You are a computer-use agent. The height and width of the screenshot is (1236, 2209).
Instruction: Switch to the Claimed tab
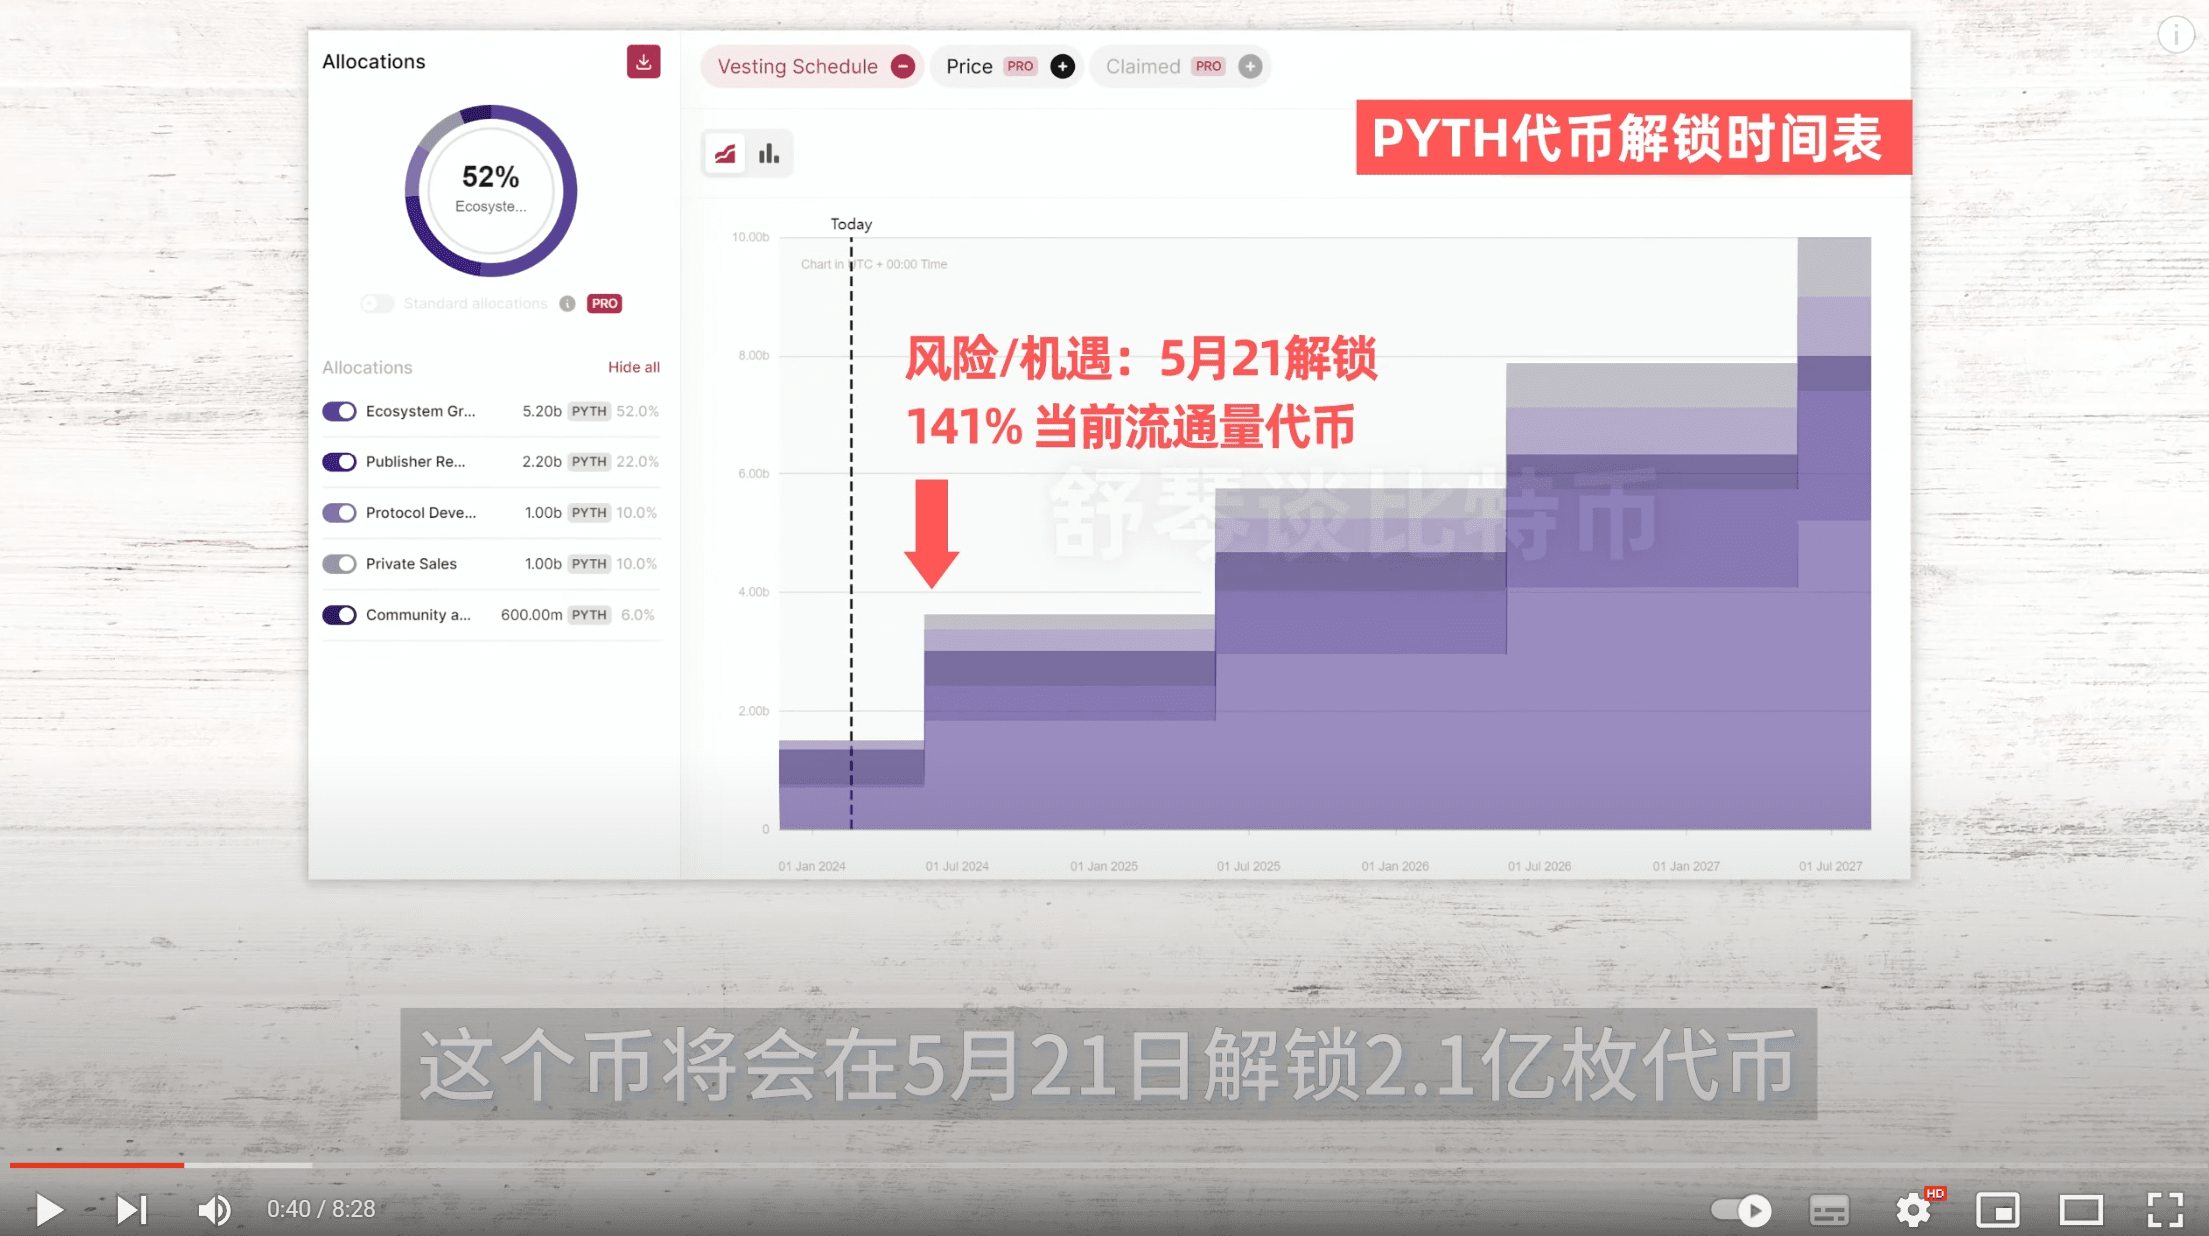(1142, 66)
